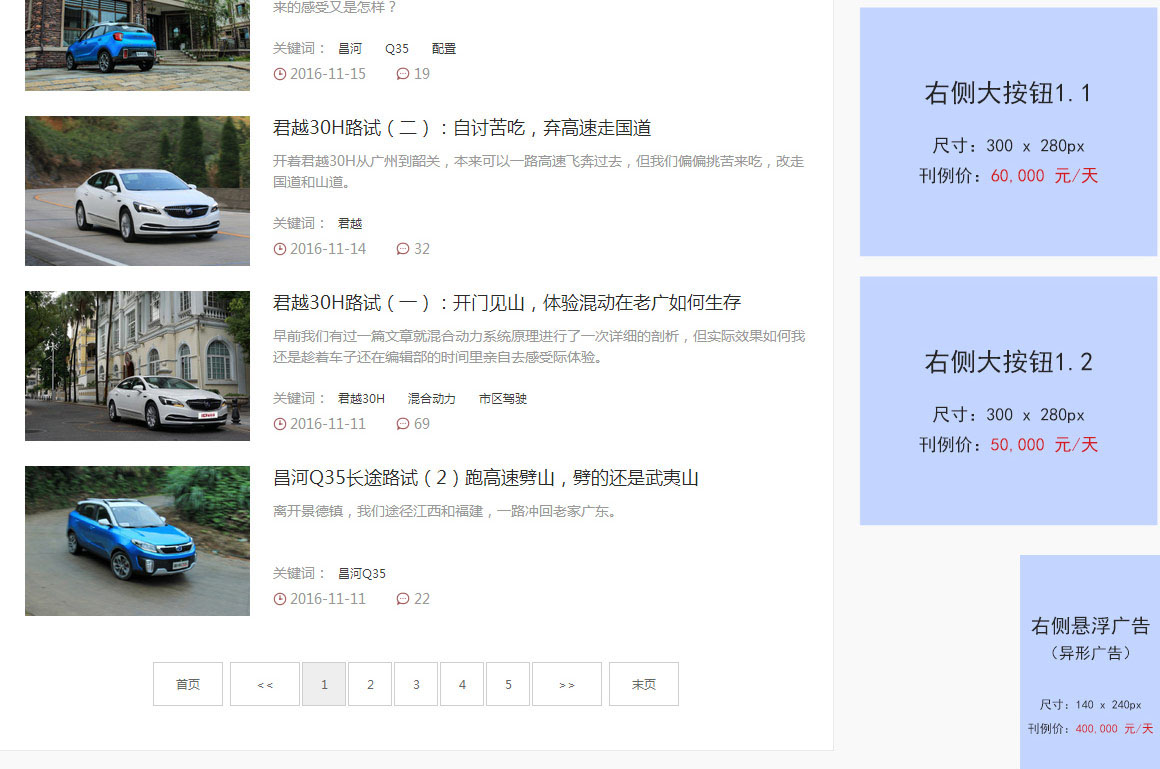Select keyword tag 君越30H
1160x769 pixels.
[x=361, y=399]
